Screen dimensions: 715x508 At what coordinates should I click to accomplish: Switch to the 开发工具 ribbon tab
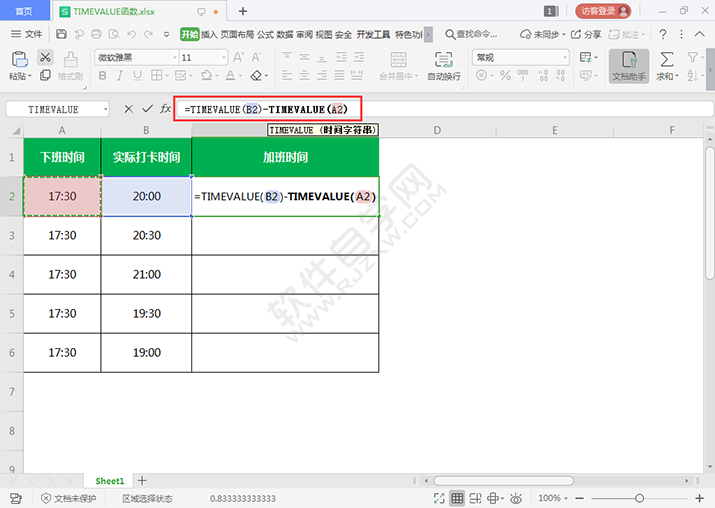pyautogui.click(x=373, y=34)
